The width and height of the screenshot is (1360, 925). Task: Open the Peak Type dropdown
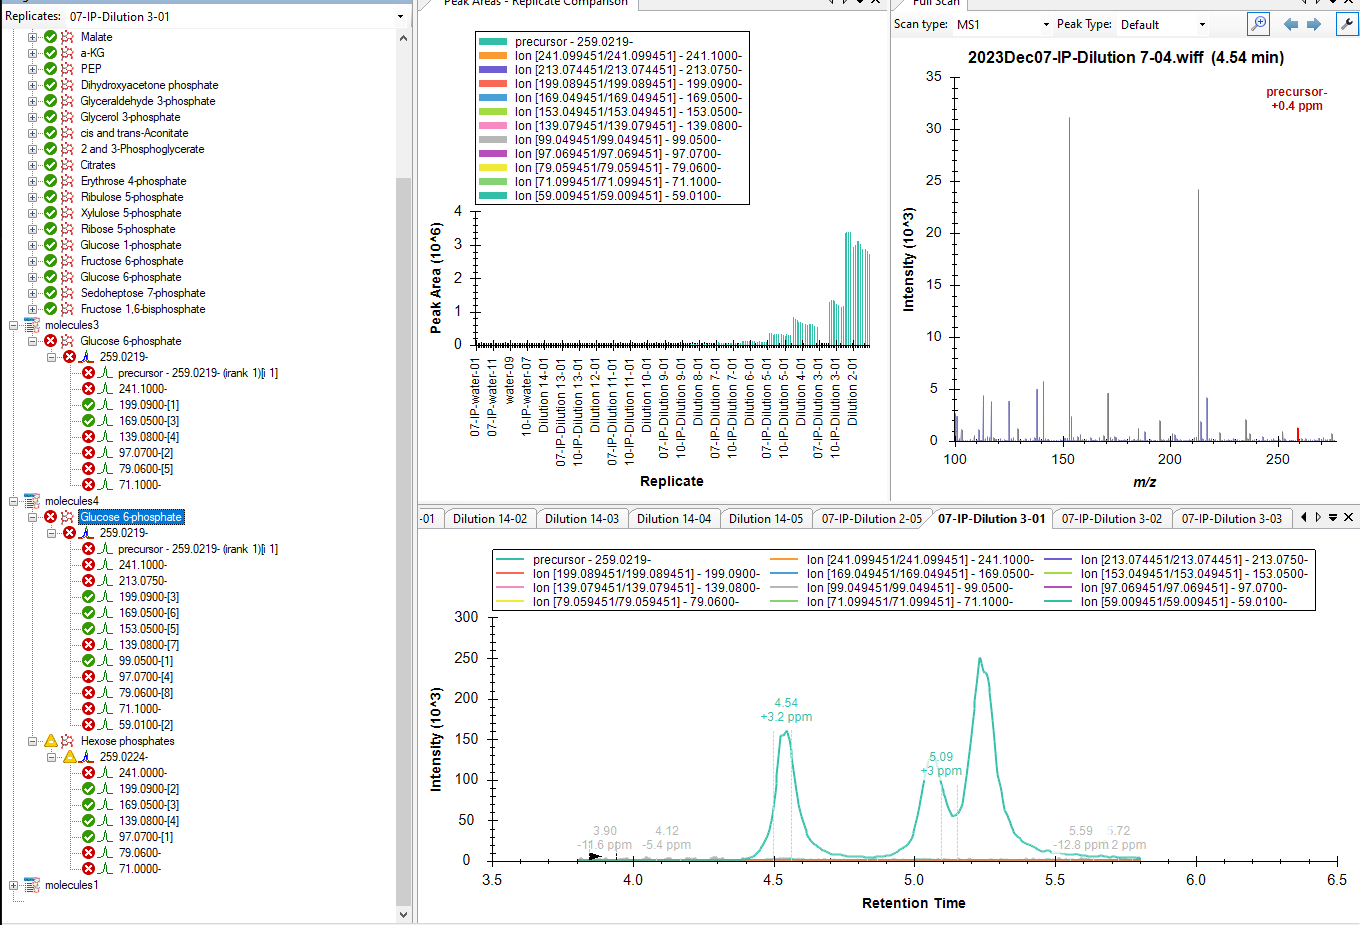tap(1202, 25)
